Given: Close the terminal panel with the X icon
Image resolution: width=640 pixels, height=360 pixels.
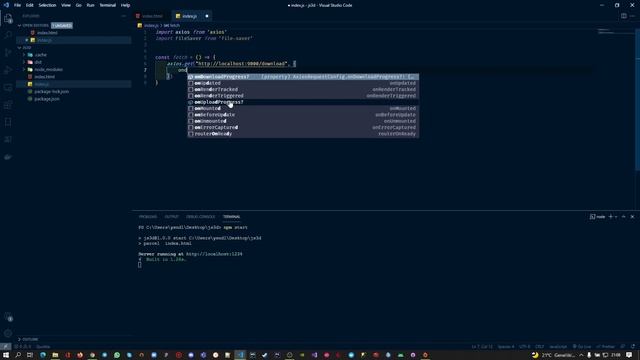Looking at the screenshot, I should (632, 217).
